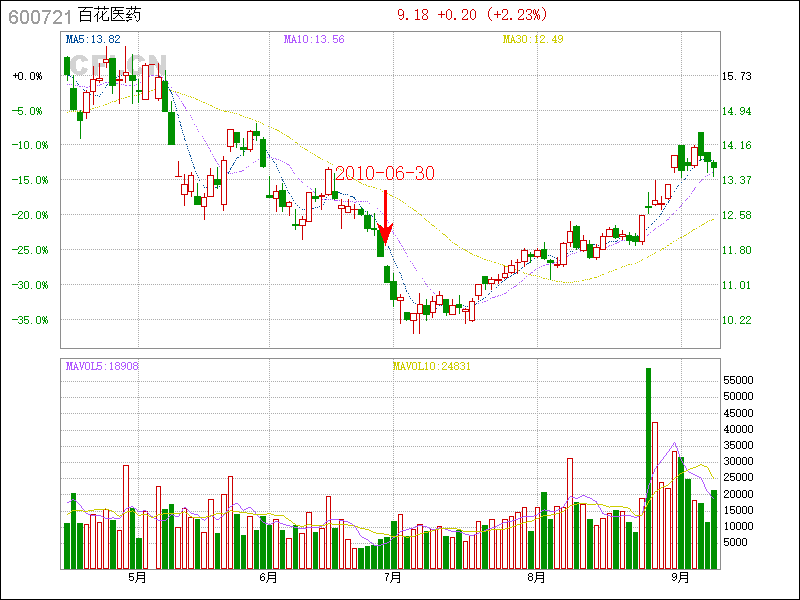Click the MAVOL5:18908 volume label

coord(102,366)
